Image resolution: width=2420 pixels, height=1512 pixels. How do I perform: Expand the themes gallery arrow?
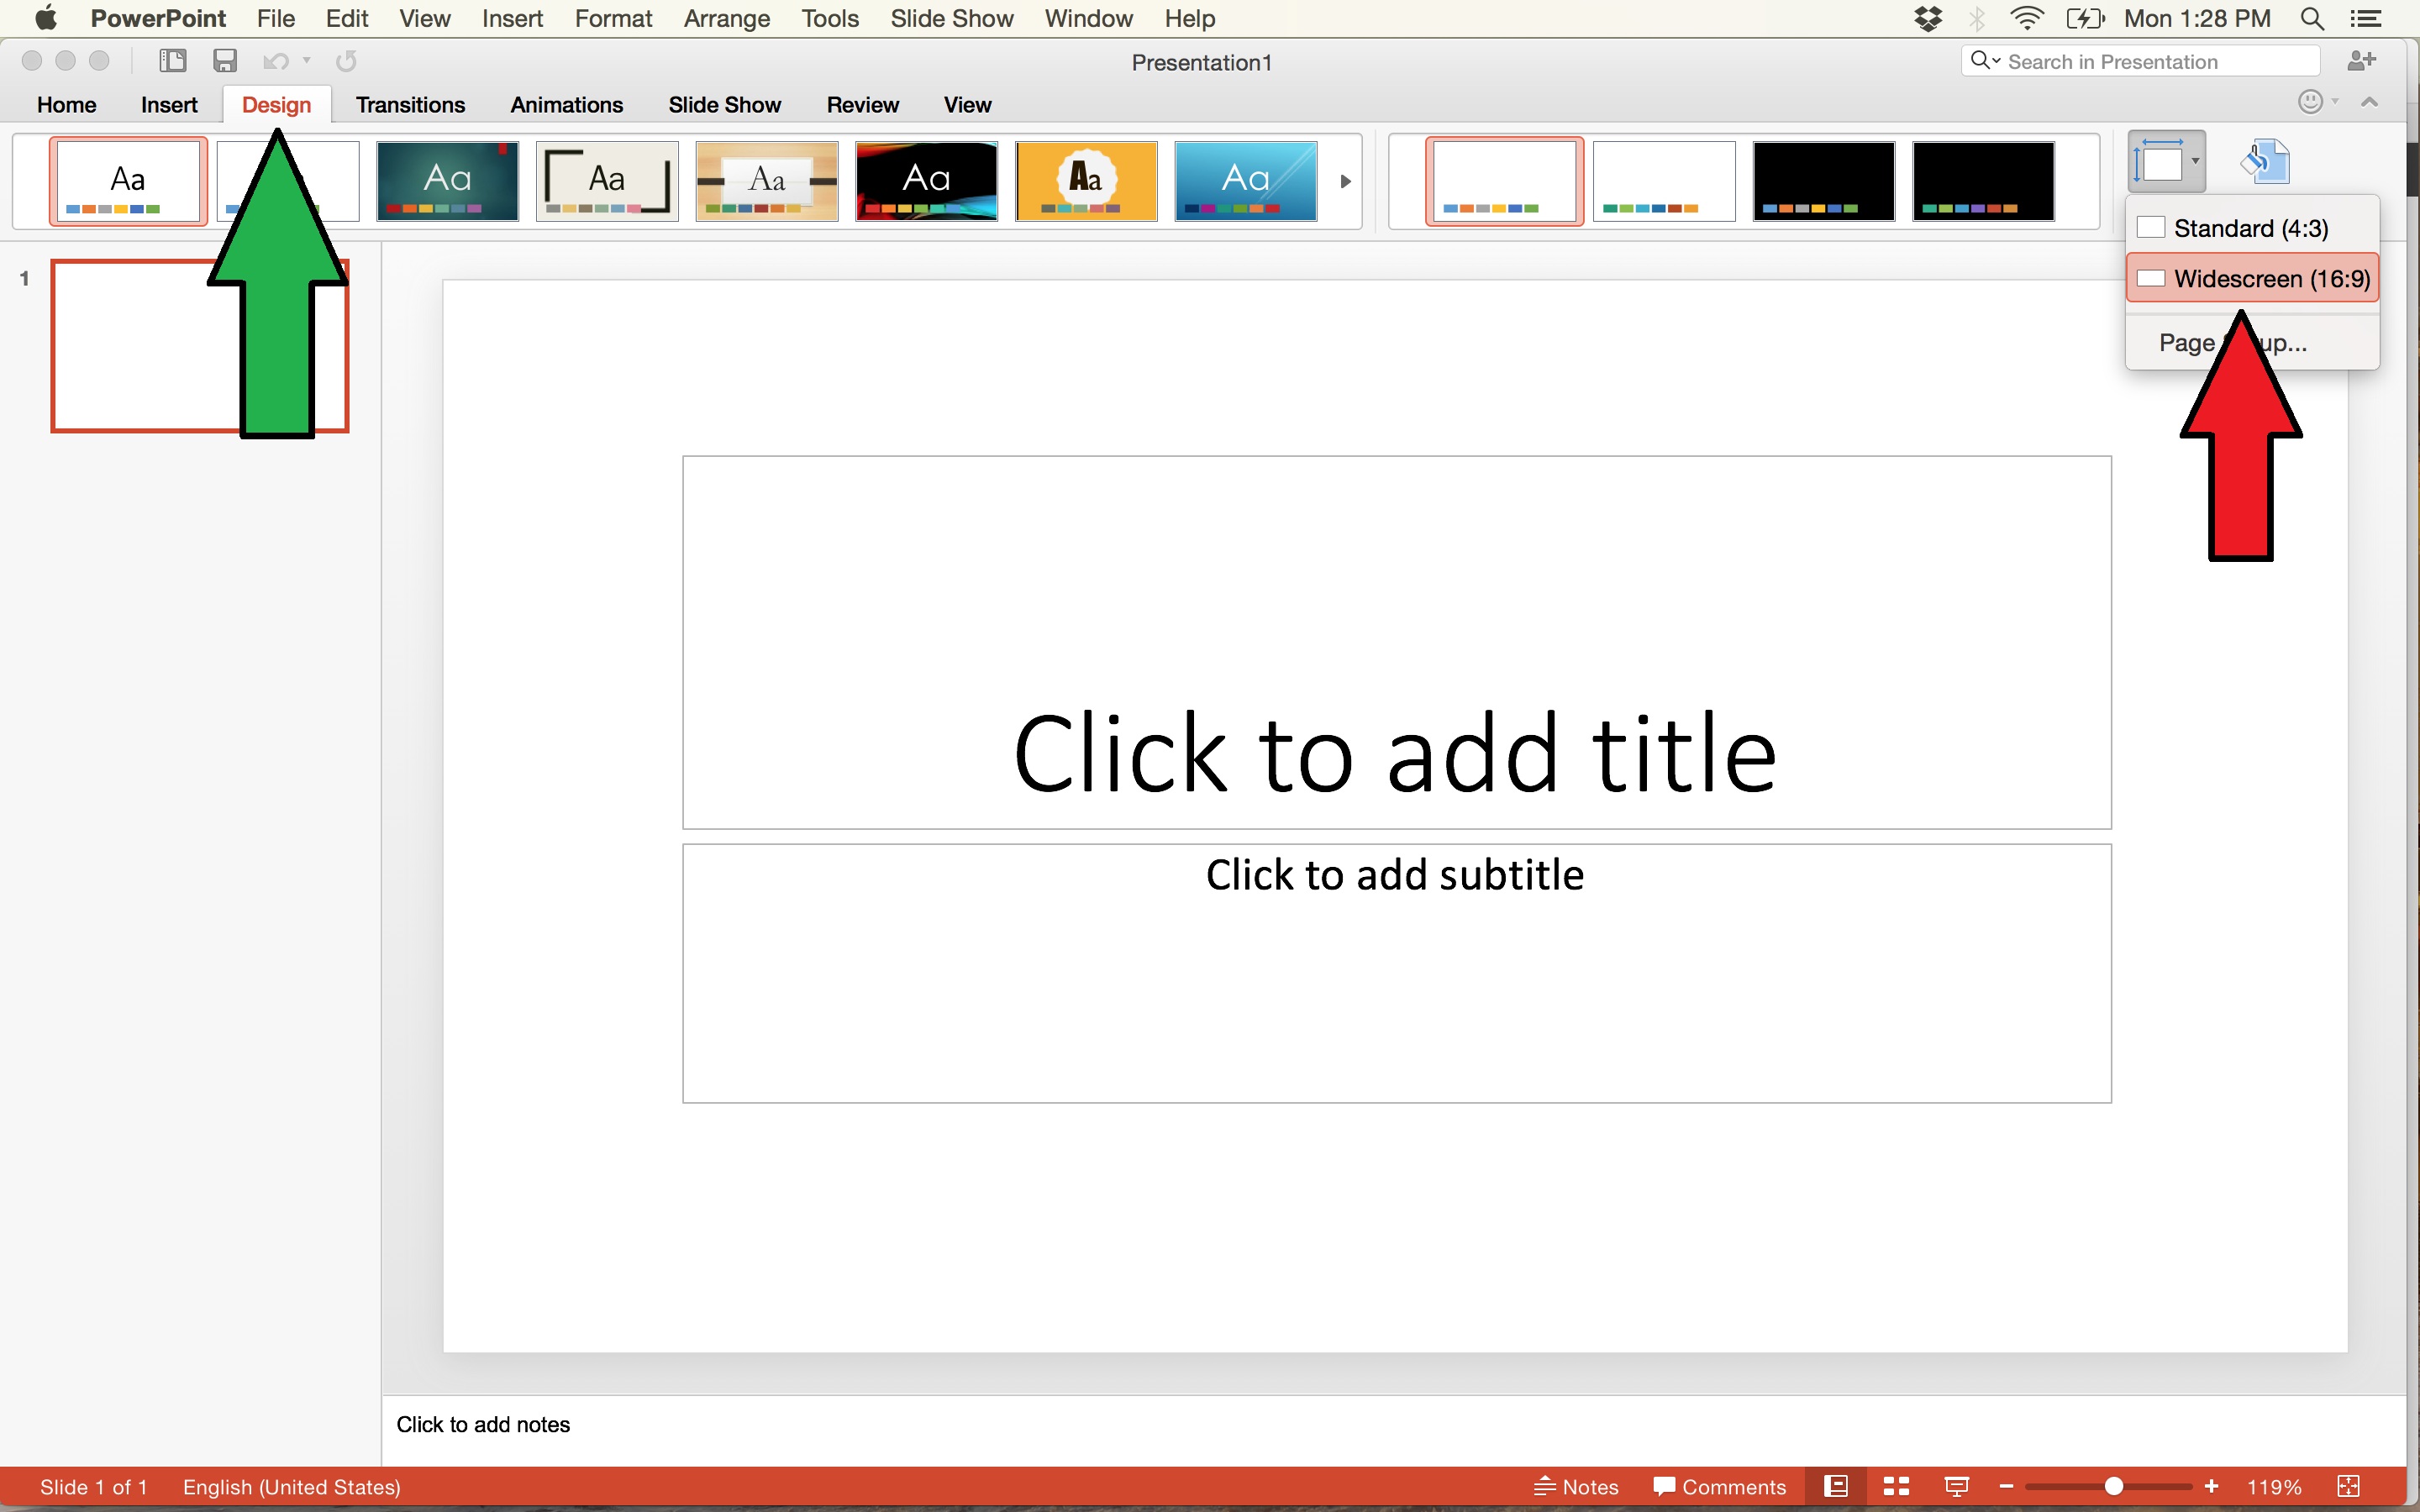coord(1345,181)
